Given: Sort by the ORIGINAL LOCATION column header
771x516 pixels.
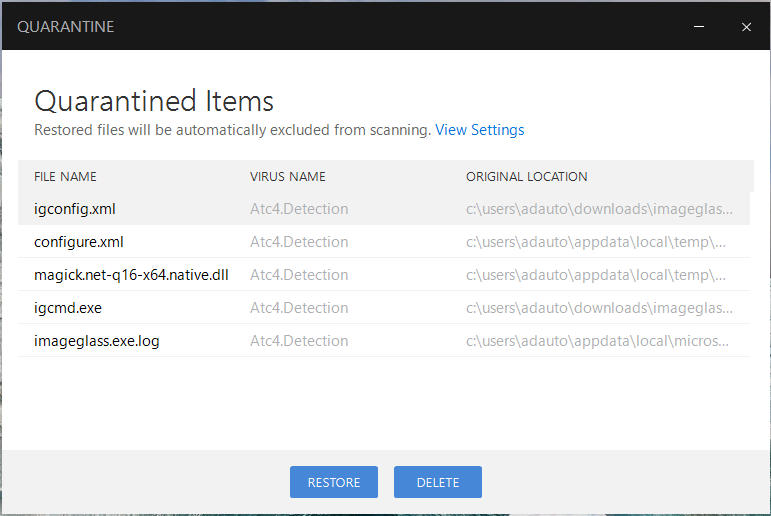Looking at the screenshot, I should [x=527, y=177].
